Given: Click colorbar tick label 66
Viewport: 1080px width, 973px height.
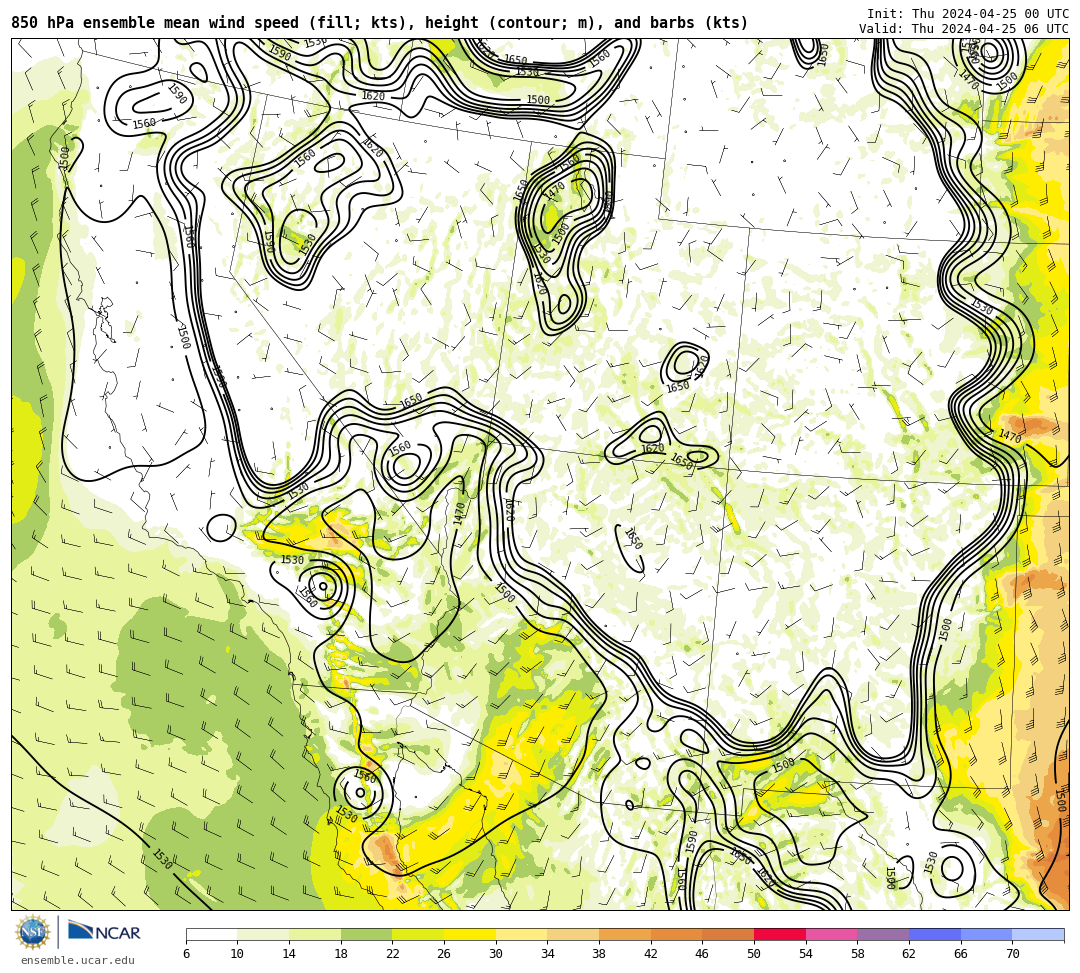Looking at the screenshot, I should pos(961,954).
